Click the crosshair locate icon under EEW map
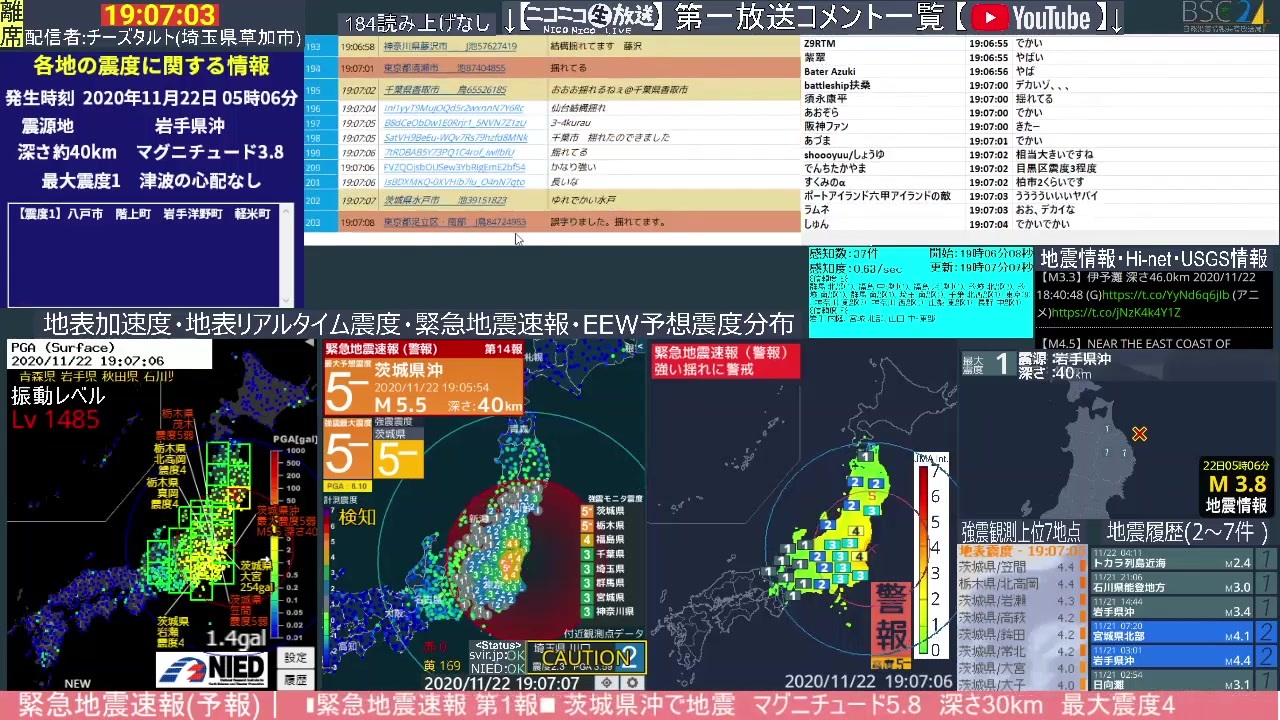 pos(607,683)
